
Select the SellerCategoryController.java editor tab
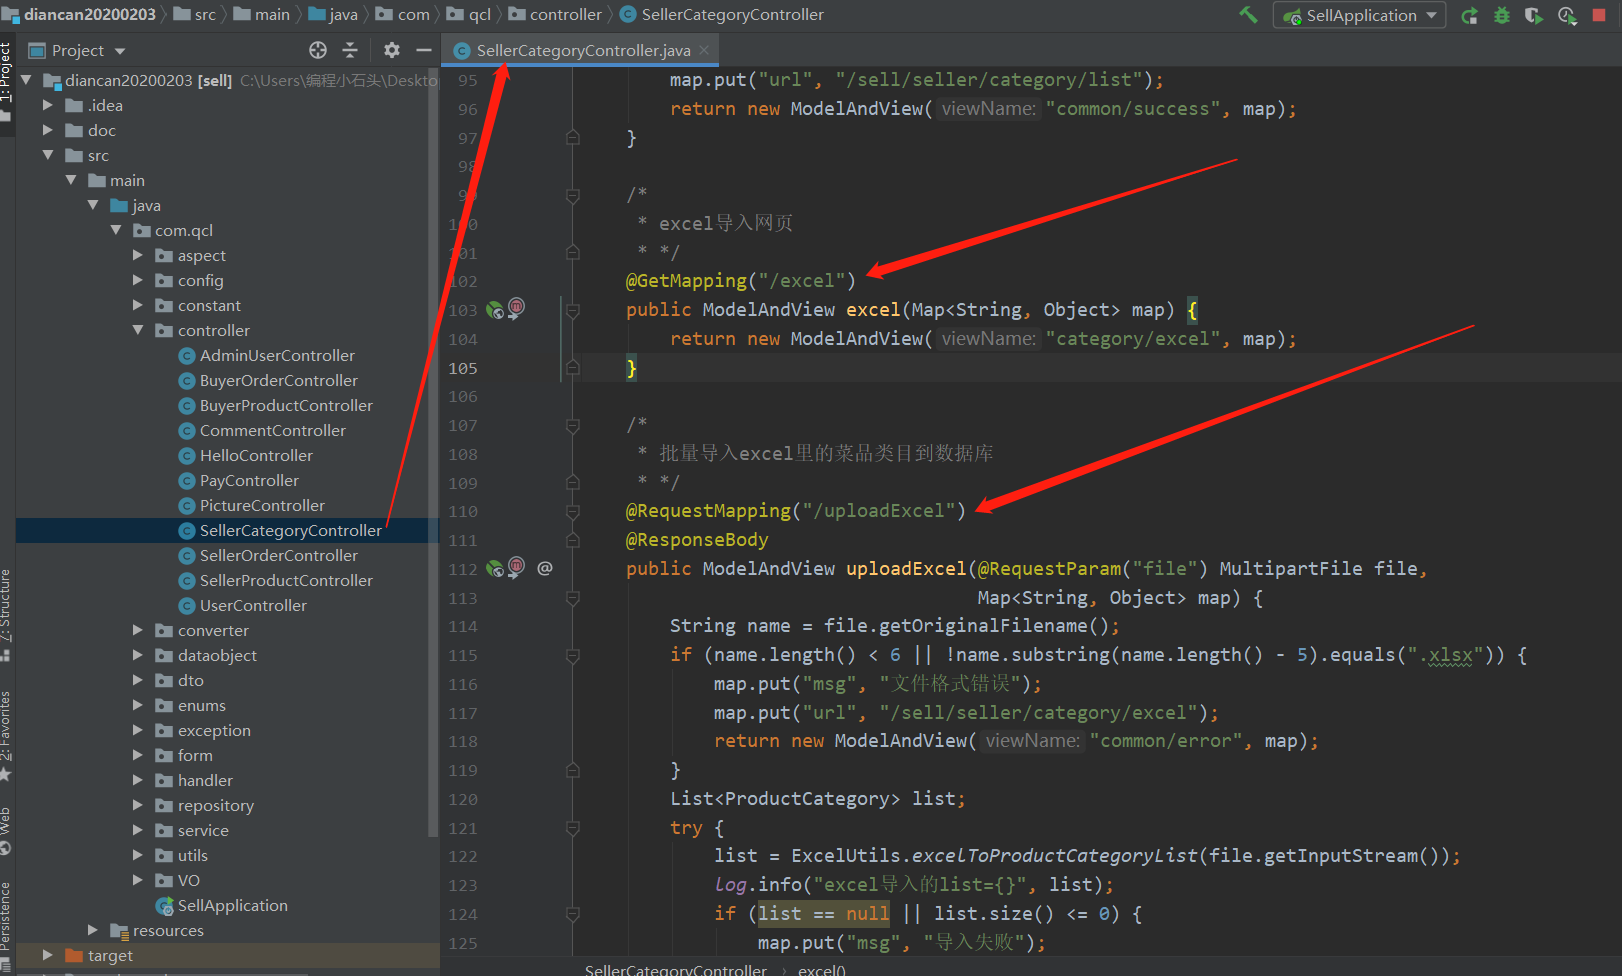582,51
